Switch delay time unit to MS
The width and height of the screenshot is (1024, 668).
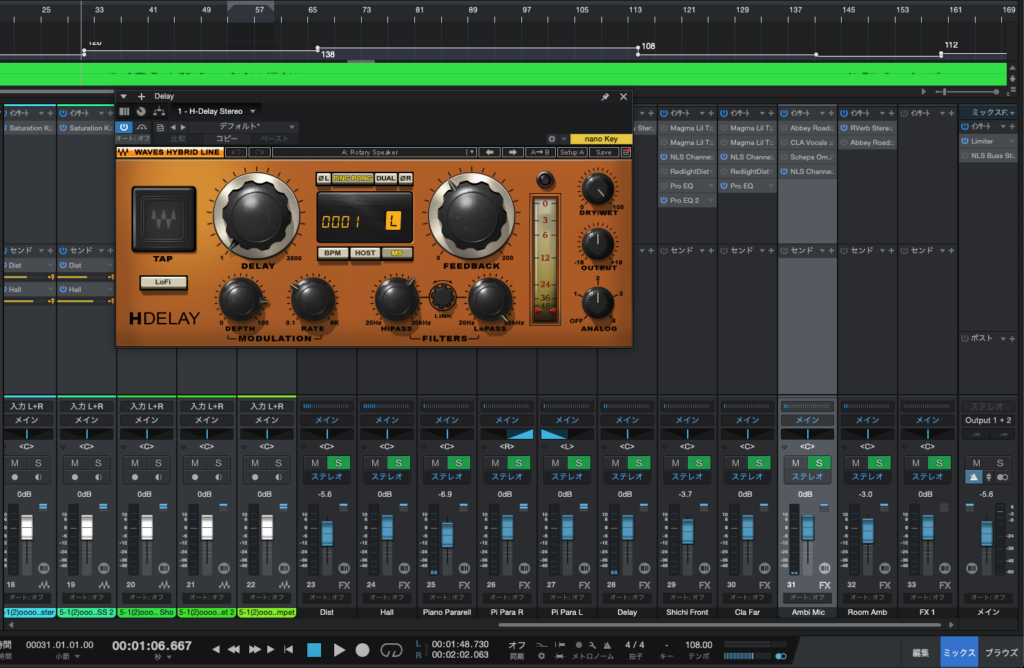(x=397, y=253)
